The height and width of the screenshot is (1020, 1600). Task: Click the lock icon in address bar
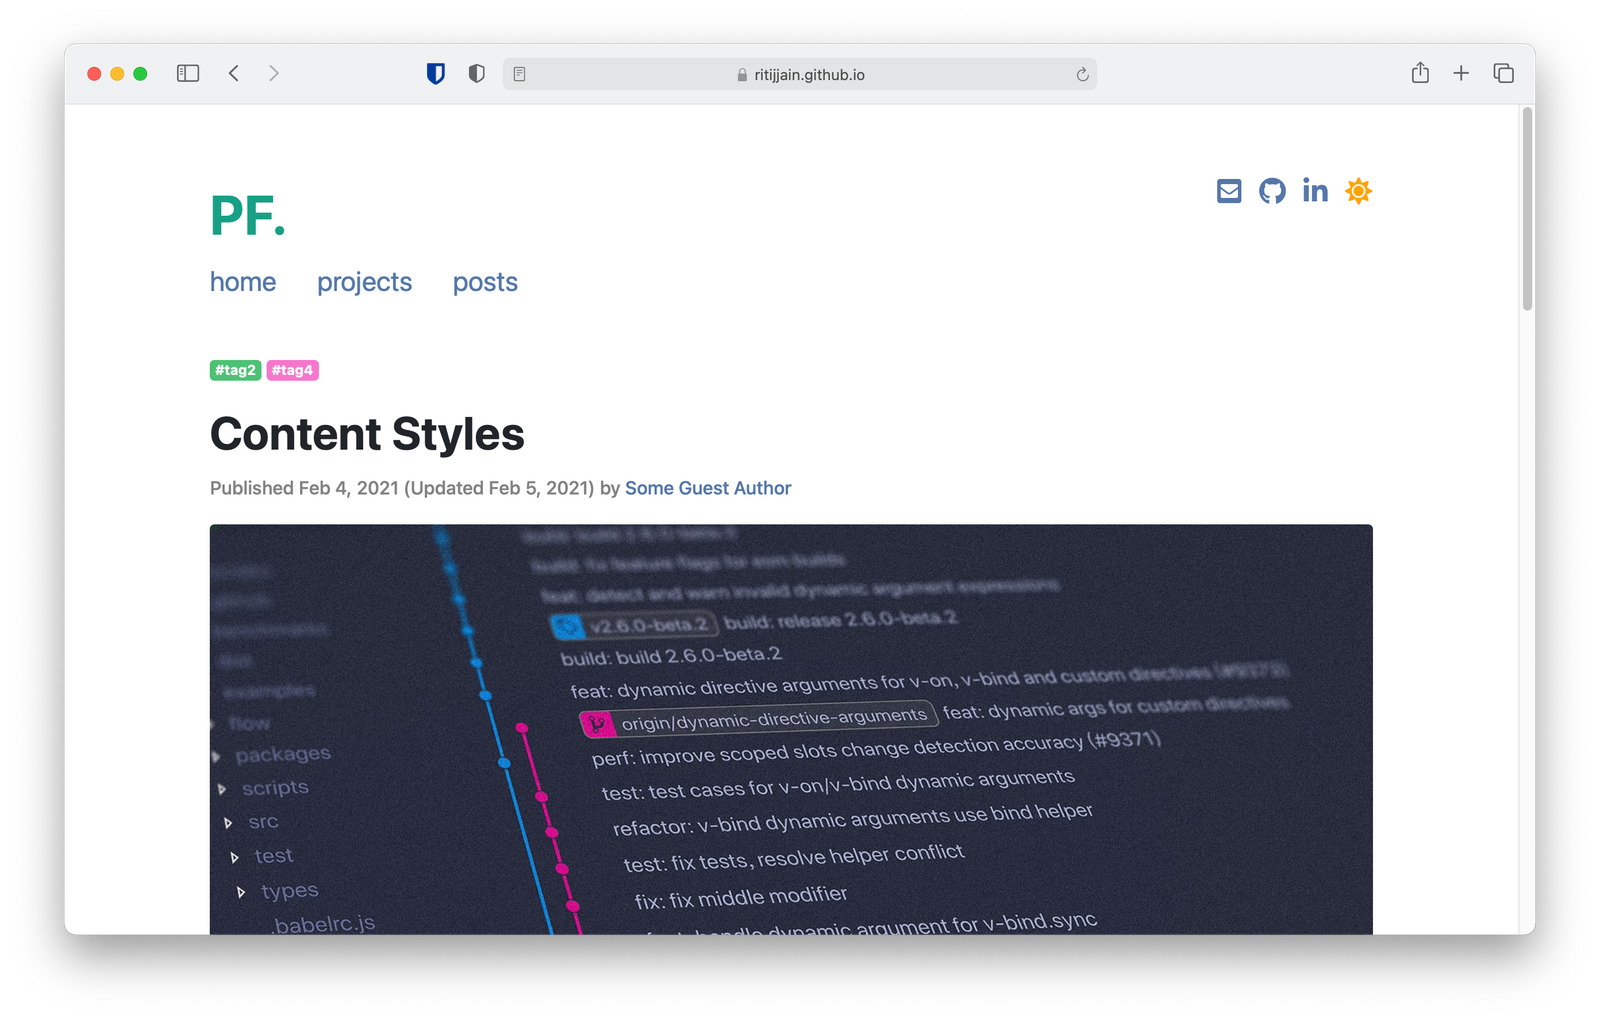click(x=742, y=75)
